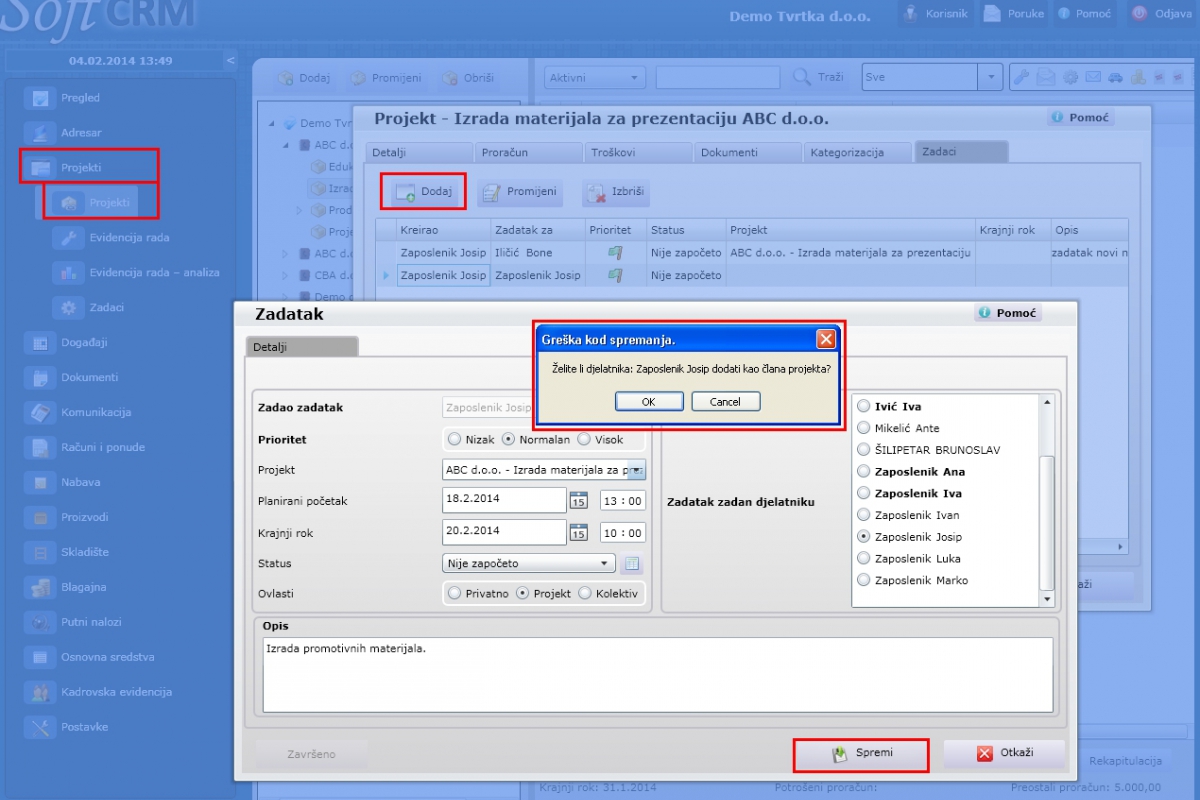
Task: Collapse the Demo Tvr root tree node
Action: point(273,124)
